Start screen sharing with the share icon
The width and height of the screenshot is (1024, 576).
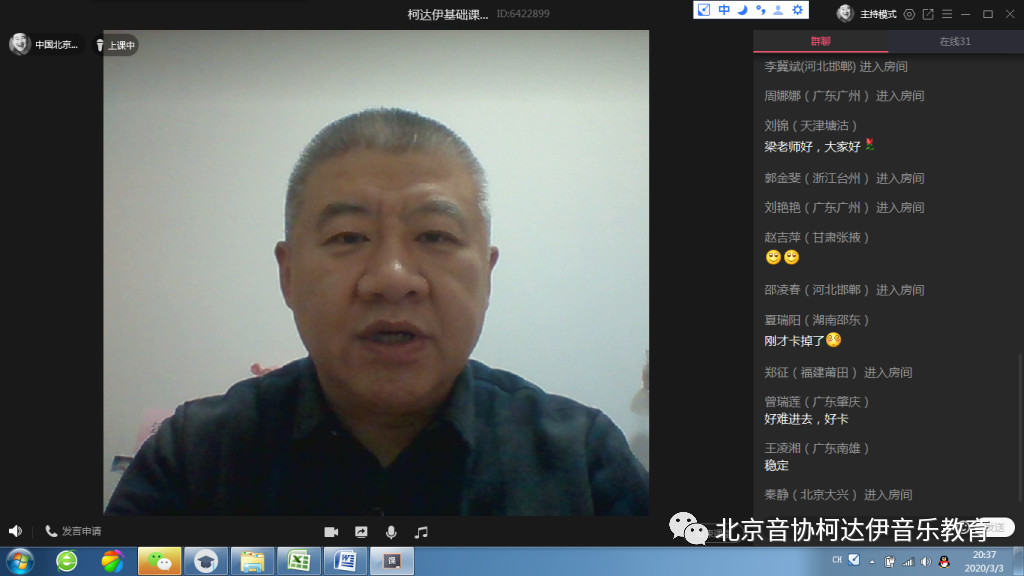click(361, 532)
